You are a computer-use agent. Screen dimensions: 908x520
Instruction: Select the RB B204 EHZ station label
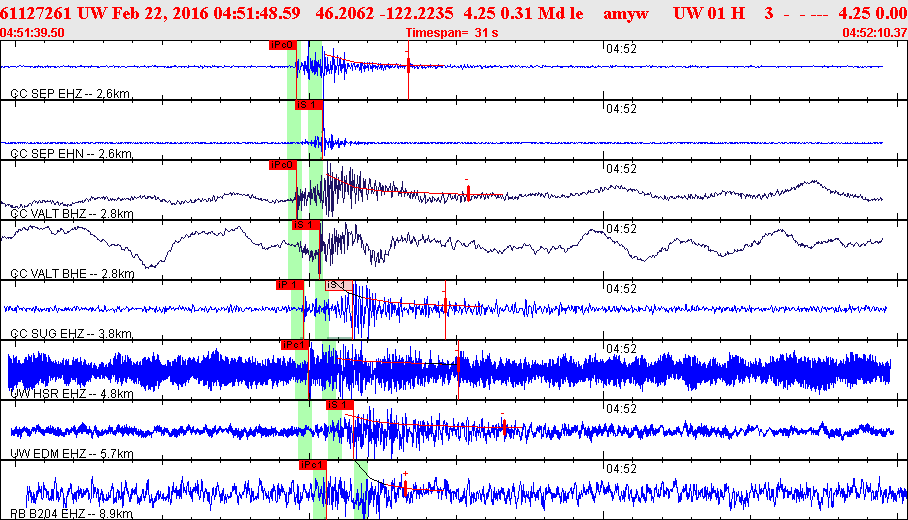click(72, 512)
